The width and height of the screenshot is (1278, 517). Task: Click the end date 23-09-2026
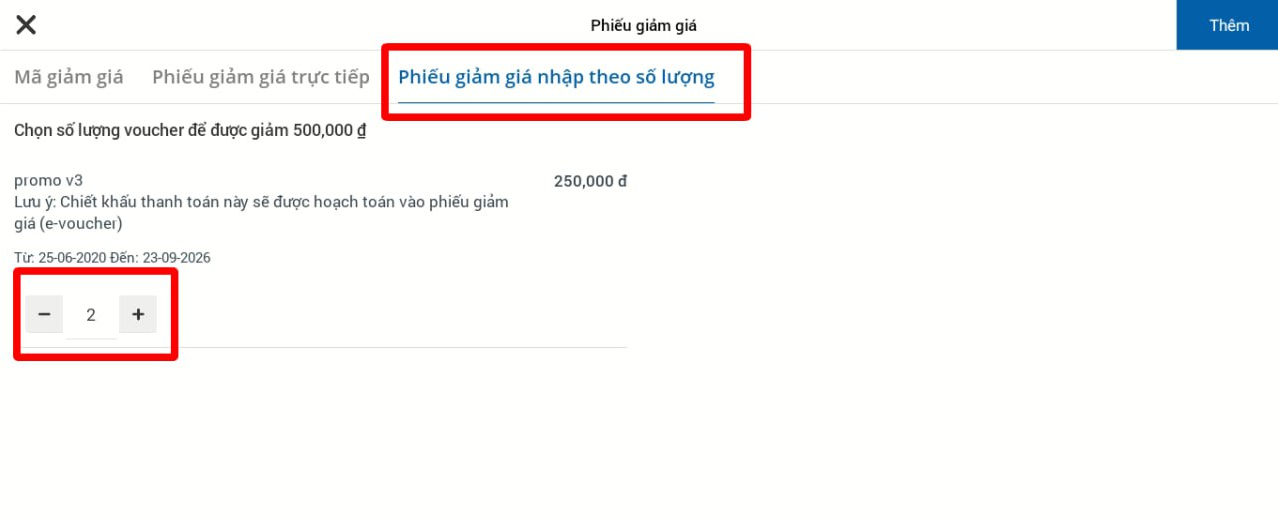click(176, 258)
